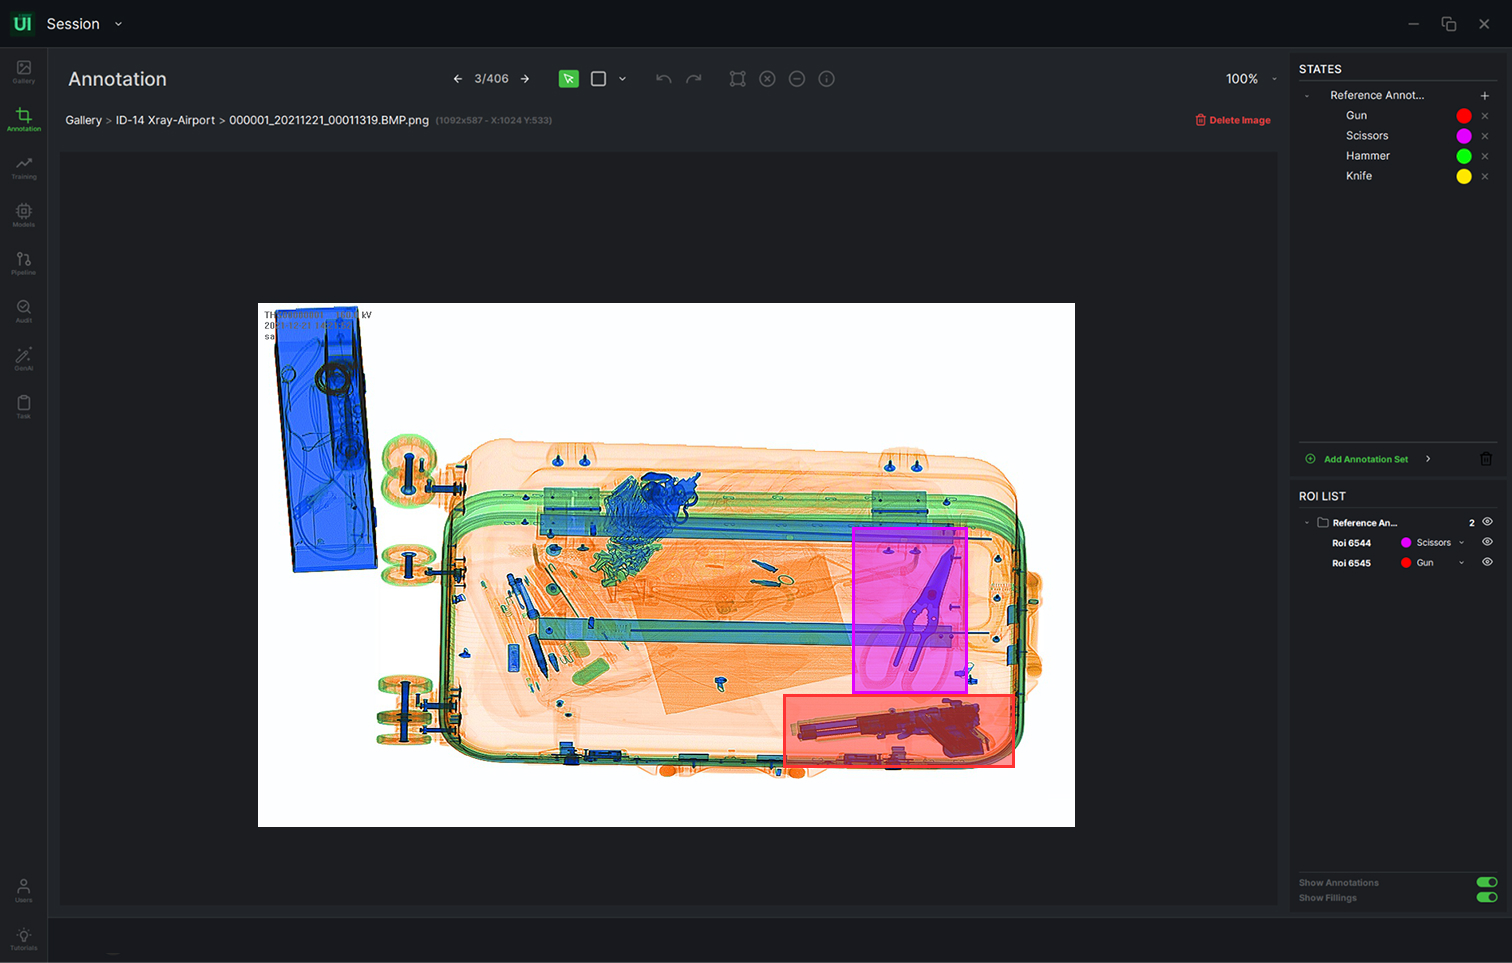Open the image info circle icon
The image size is (1512, 963).
pyautogui.click(x=827, y=79)
